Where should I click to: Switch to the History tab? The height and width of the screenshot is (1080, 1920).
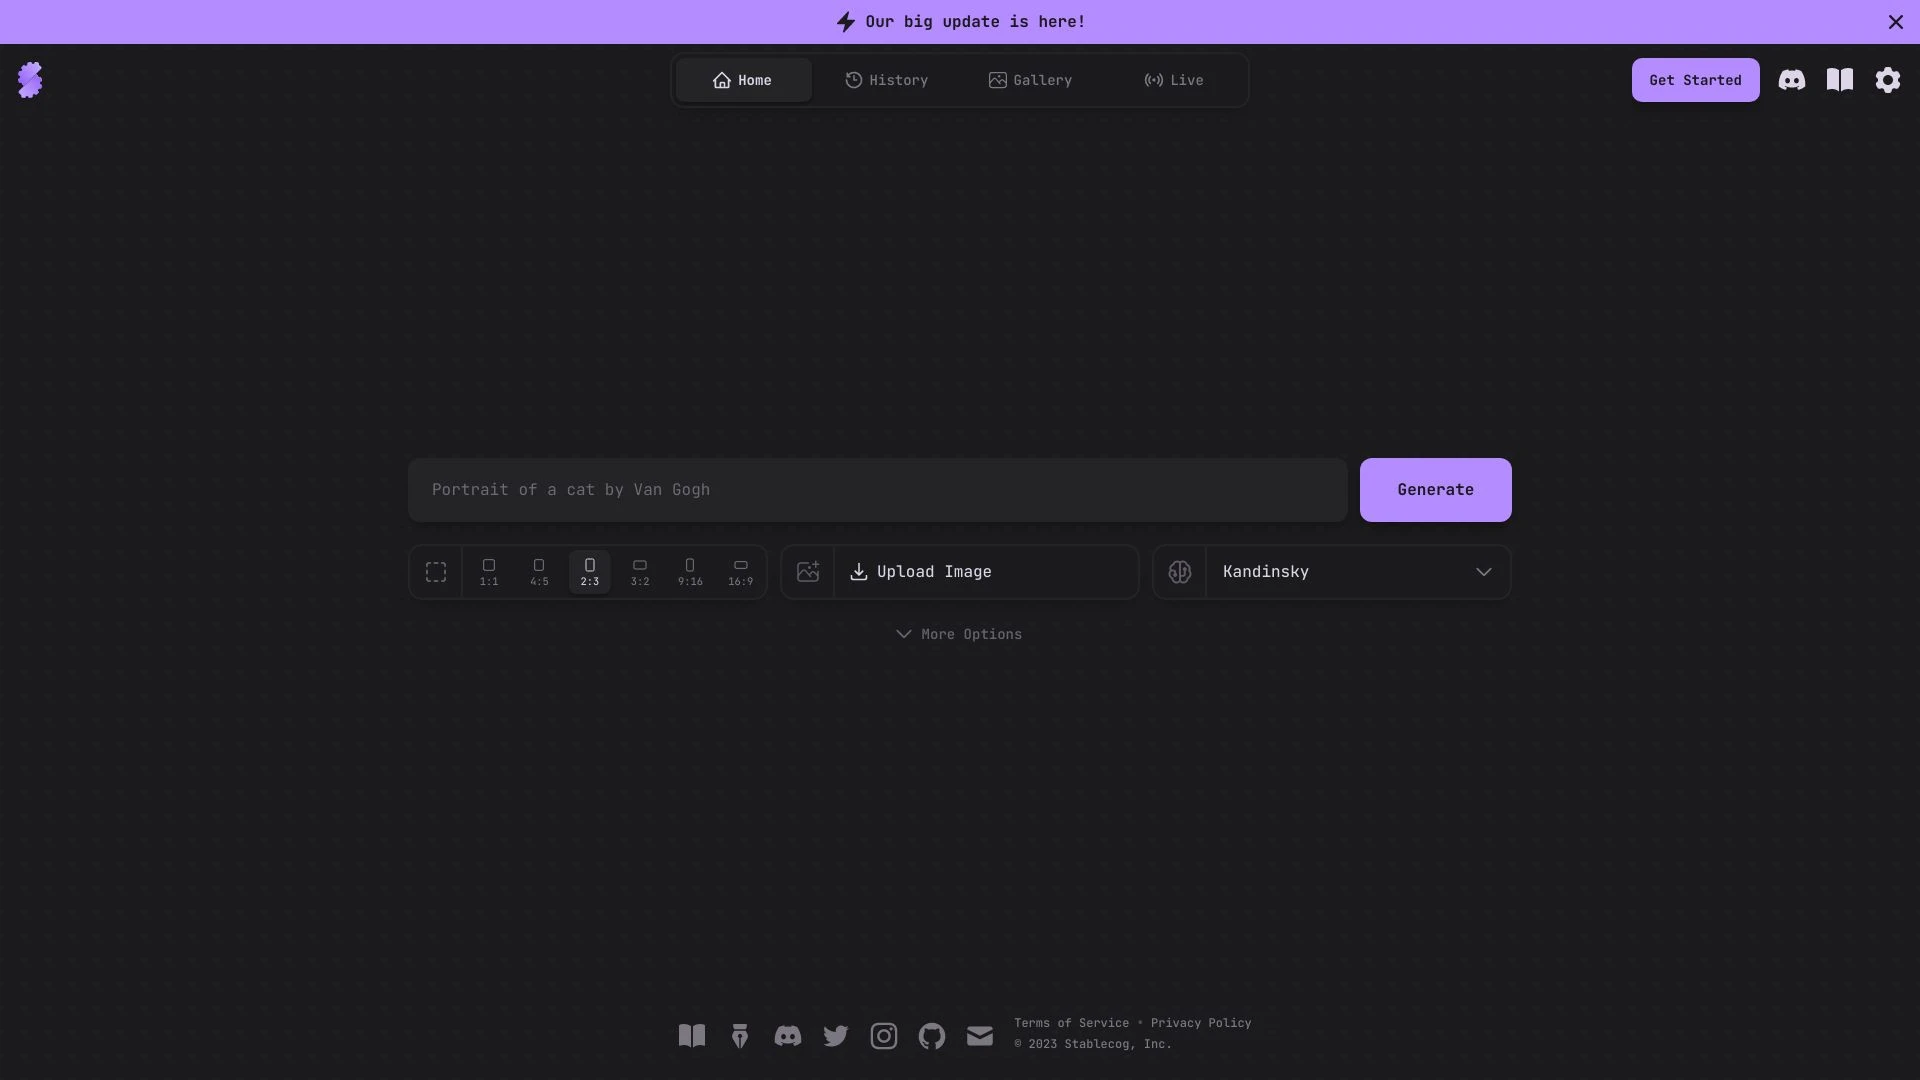click(885, 79)
